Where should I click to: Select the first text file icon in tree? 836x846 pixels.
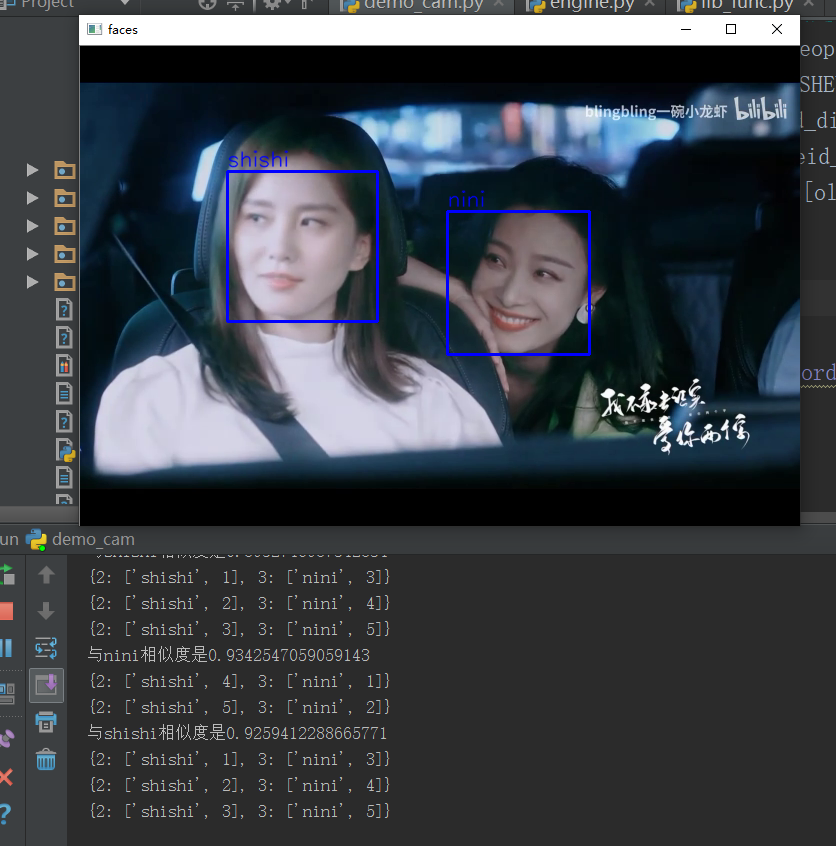[x=64, y=394]
